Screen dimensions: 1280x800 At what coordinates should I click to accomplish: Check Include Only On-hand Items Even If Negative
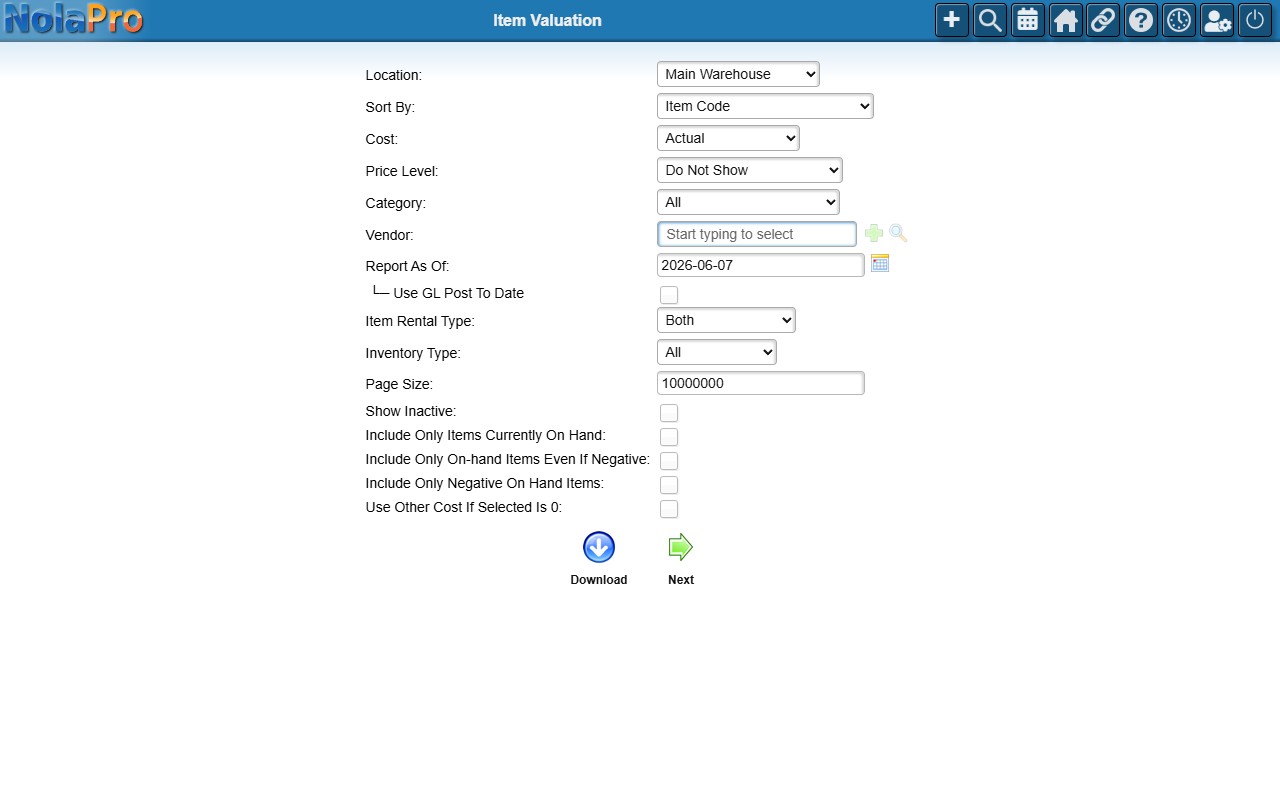pyautogui.click(x=669, y=461)
